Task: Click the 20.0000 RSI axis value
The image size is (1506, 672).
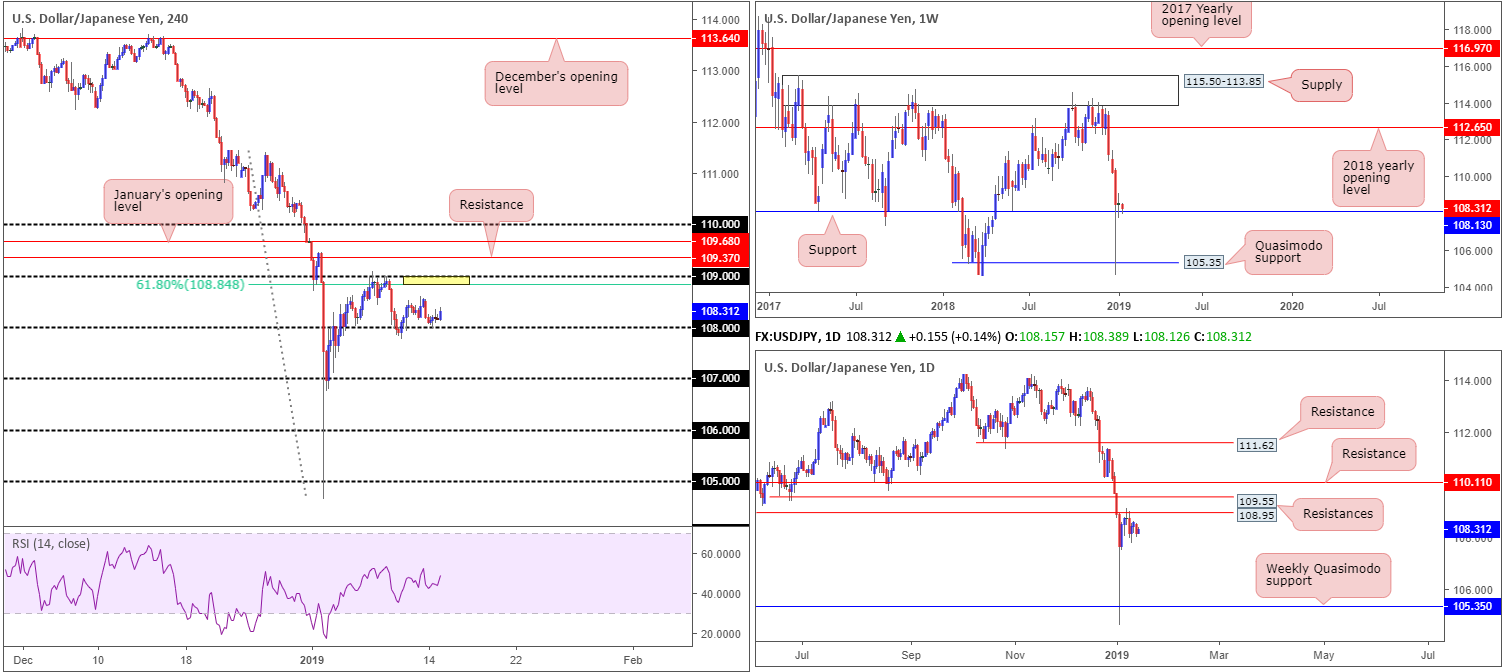Action: (x=720, y=634)
